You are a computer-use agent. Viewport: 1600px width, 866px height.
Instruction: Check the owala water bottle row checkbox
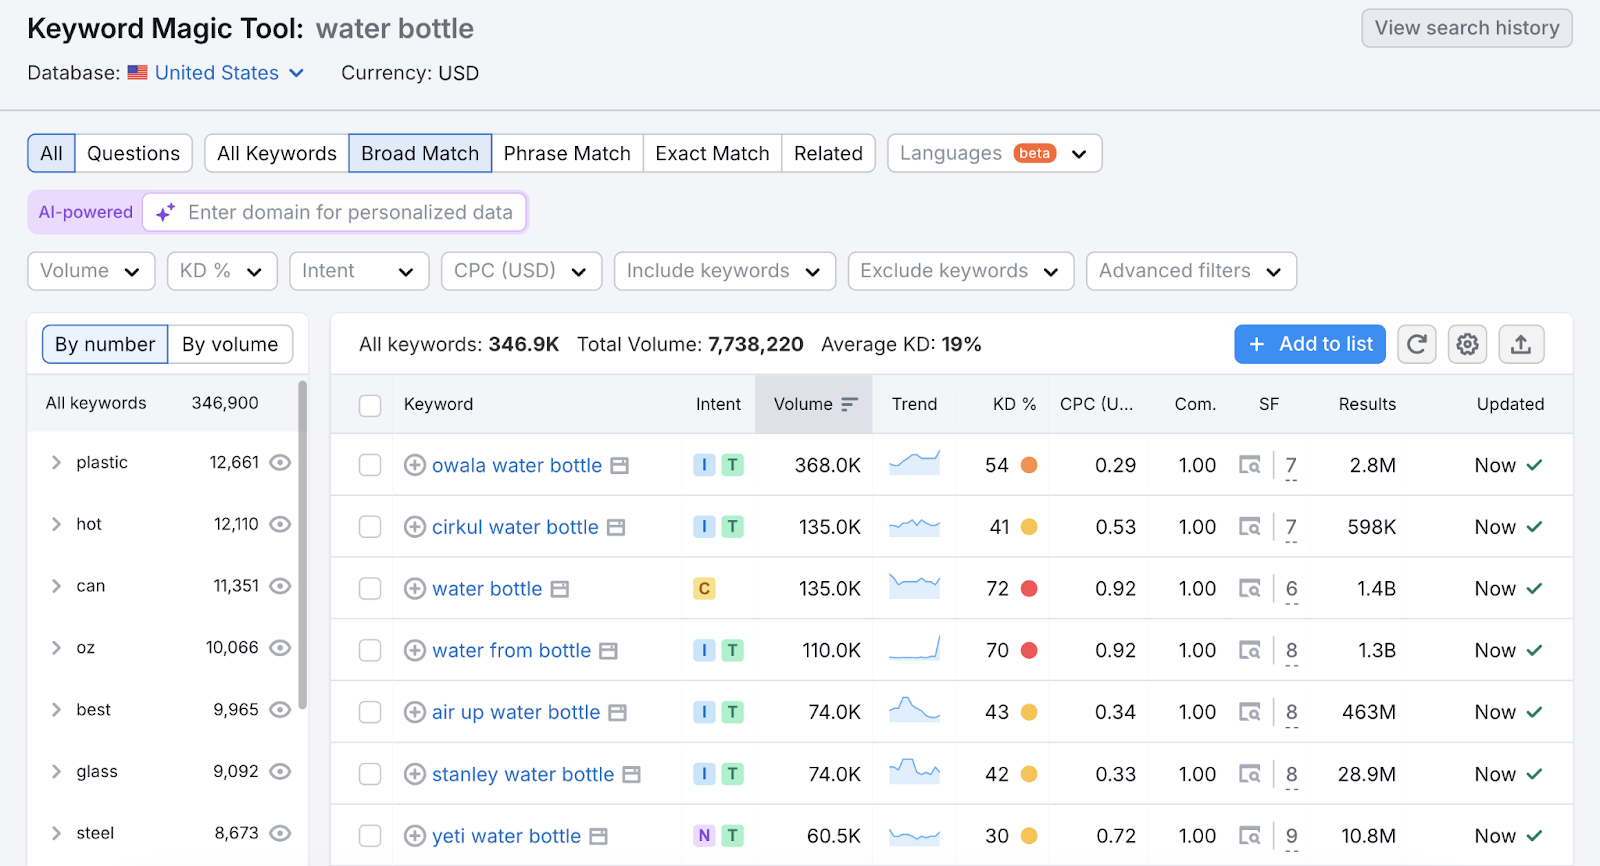pyautogui.click(x=370, y=465)
